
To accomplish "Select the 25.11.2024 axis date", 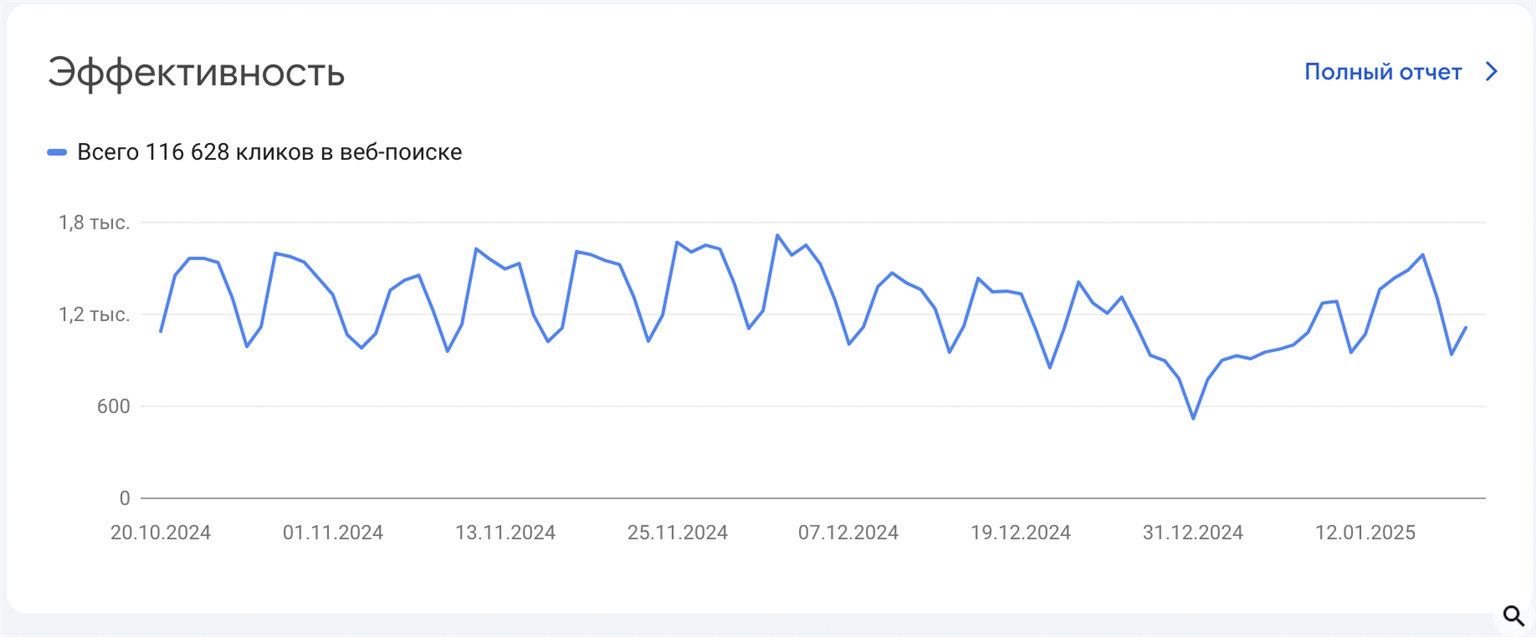I will click(x=677, y=532).
